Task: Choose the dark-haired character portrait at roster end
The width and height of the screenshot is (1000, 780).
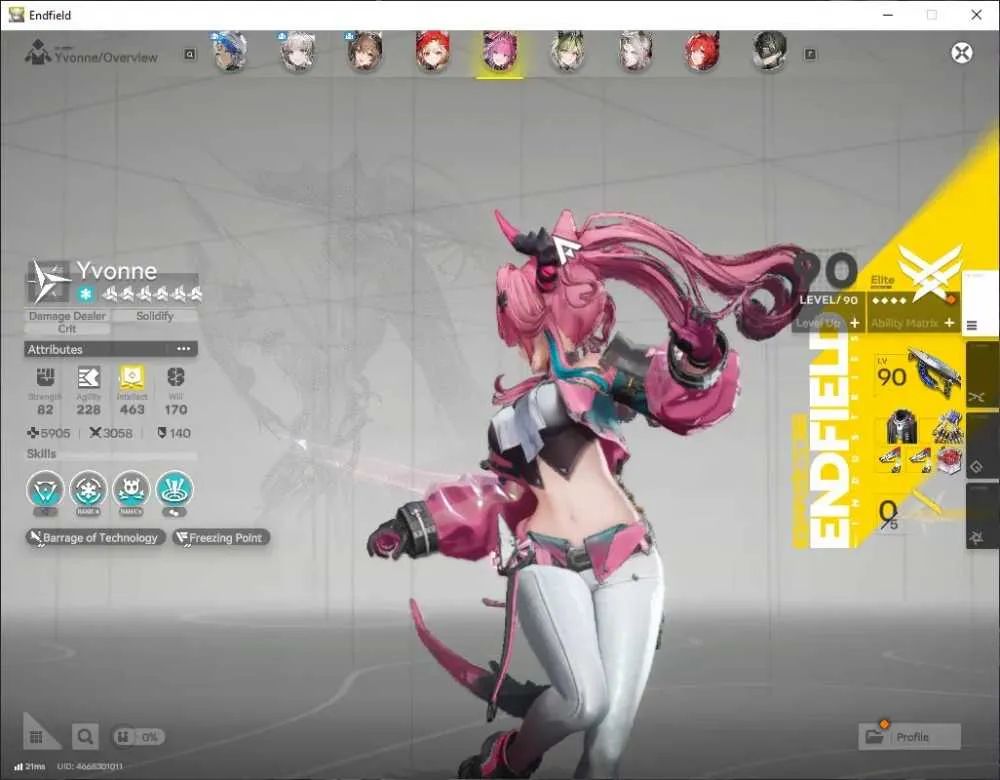Action: [769, 51]
